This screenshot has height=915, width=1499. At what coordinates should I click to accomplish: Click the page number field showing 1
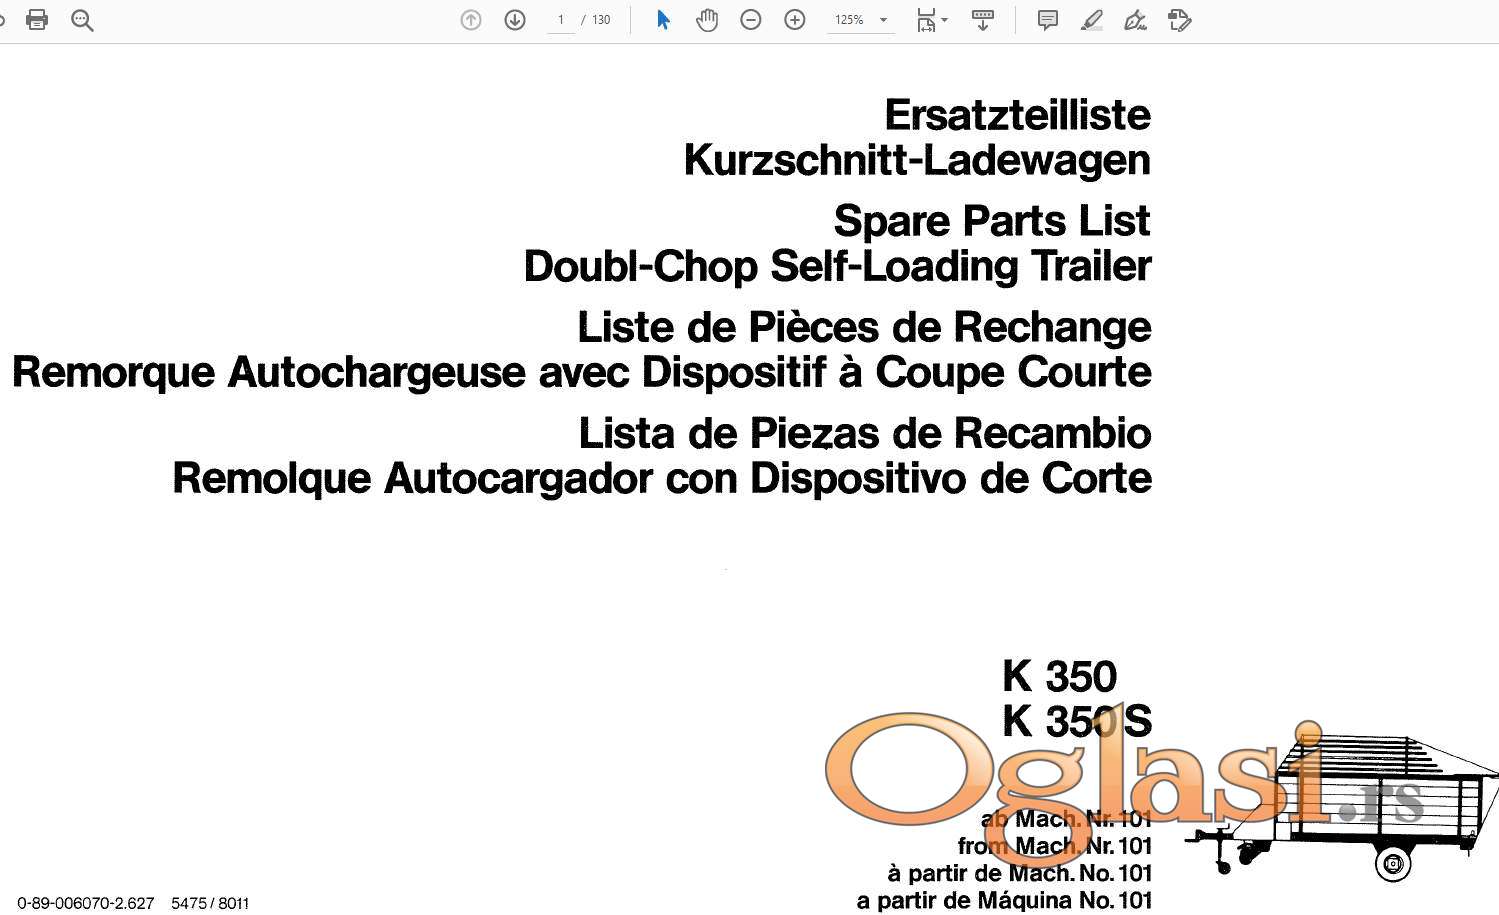(x=561, y=20)
